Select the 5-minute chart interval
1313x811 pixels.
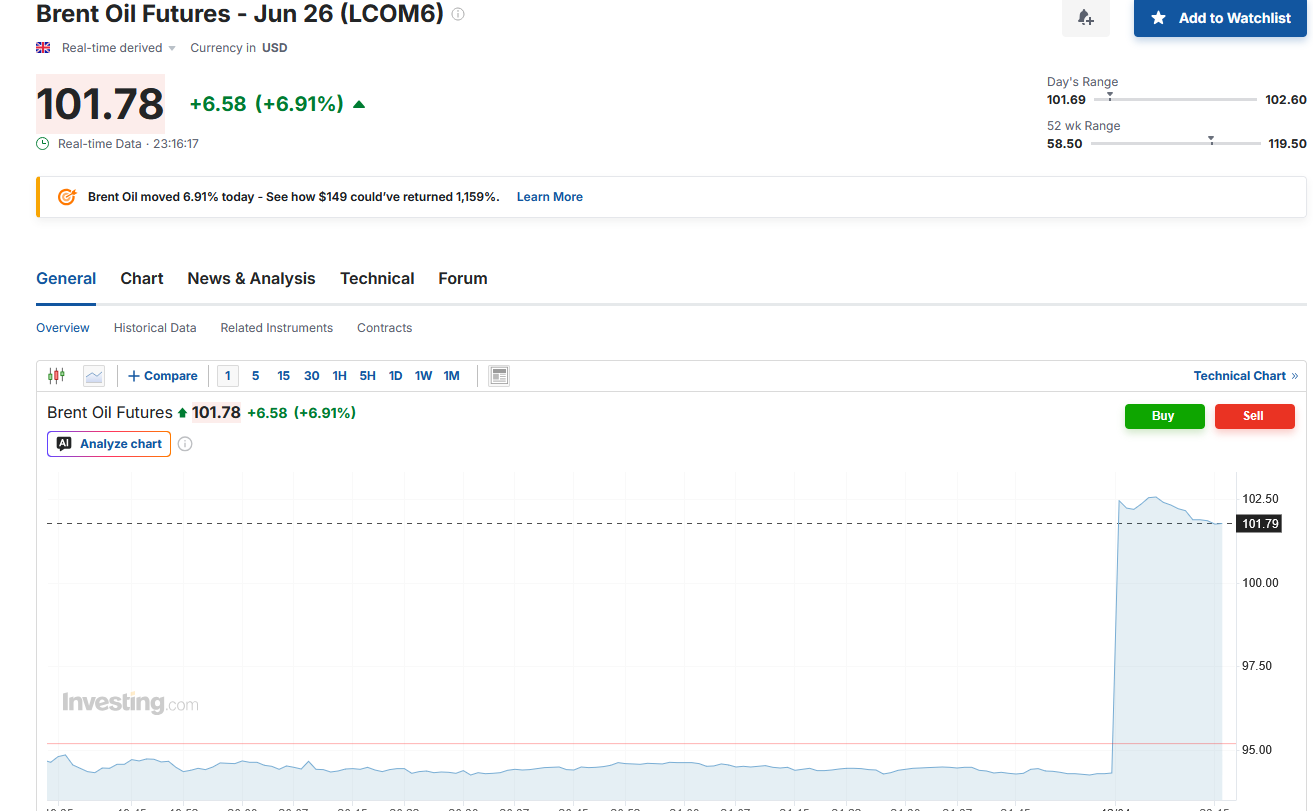coord(256,376)
